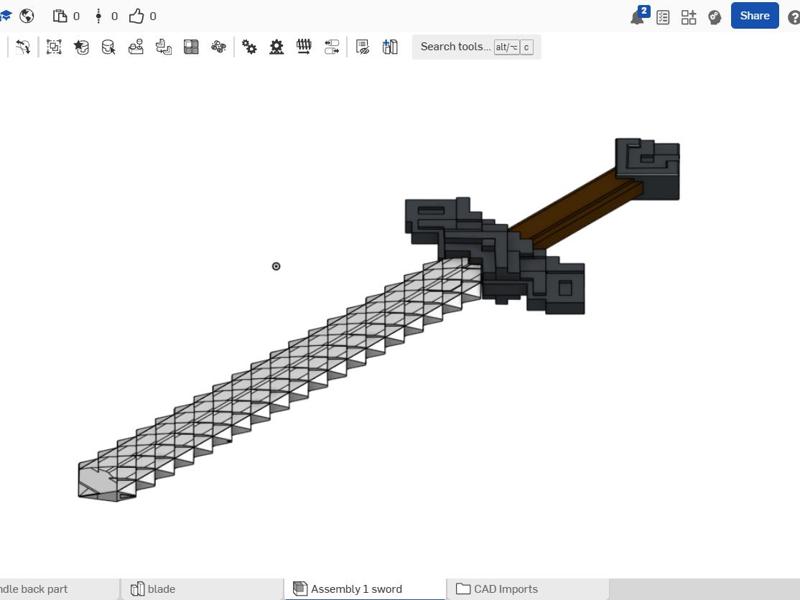Click the display states eye-list icon
Image resolution: width=800 pixels, height=600 pixels.
point(362,47)
